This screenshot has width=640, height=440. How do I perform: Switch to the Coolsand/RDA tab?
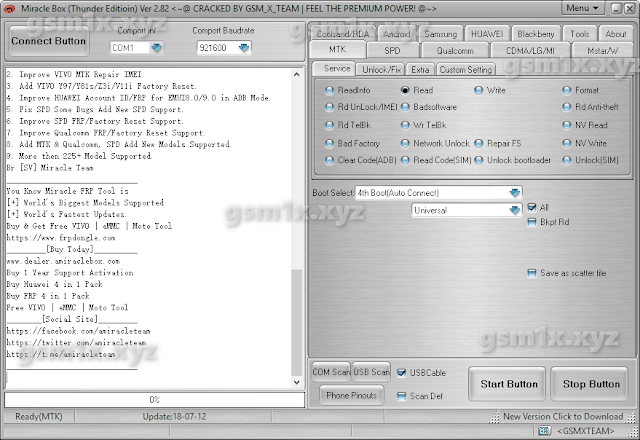[343, 34]
